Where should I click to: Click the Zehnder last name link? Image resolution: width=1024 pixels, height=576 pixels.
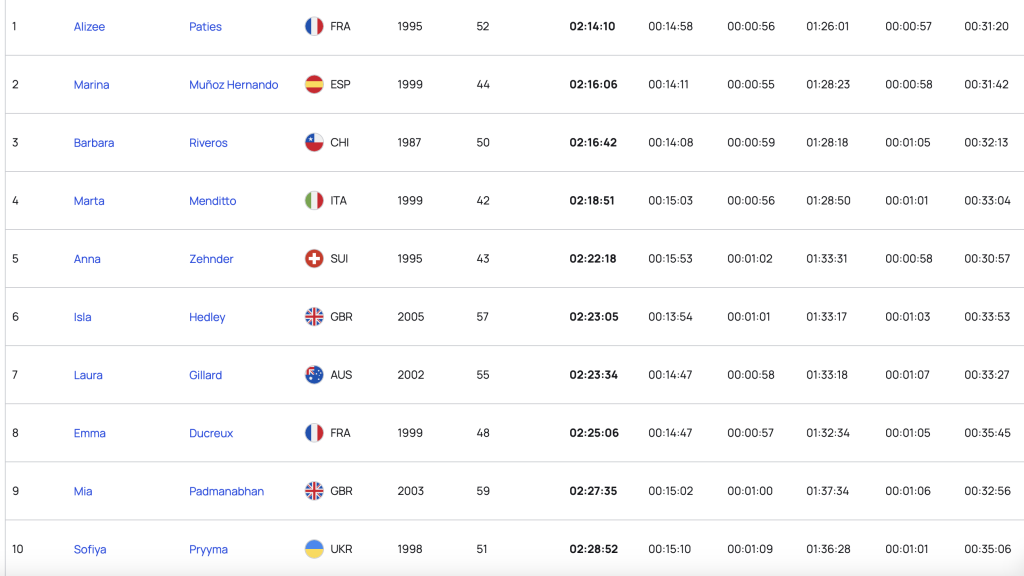(x=211, y=259)
